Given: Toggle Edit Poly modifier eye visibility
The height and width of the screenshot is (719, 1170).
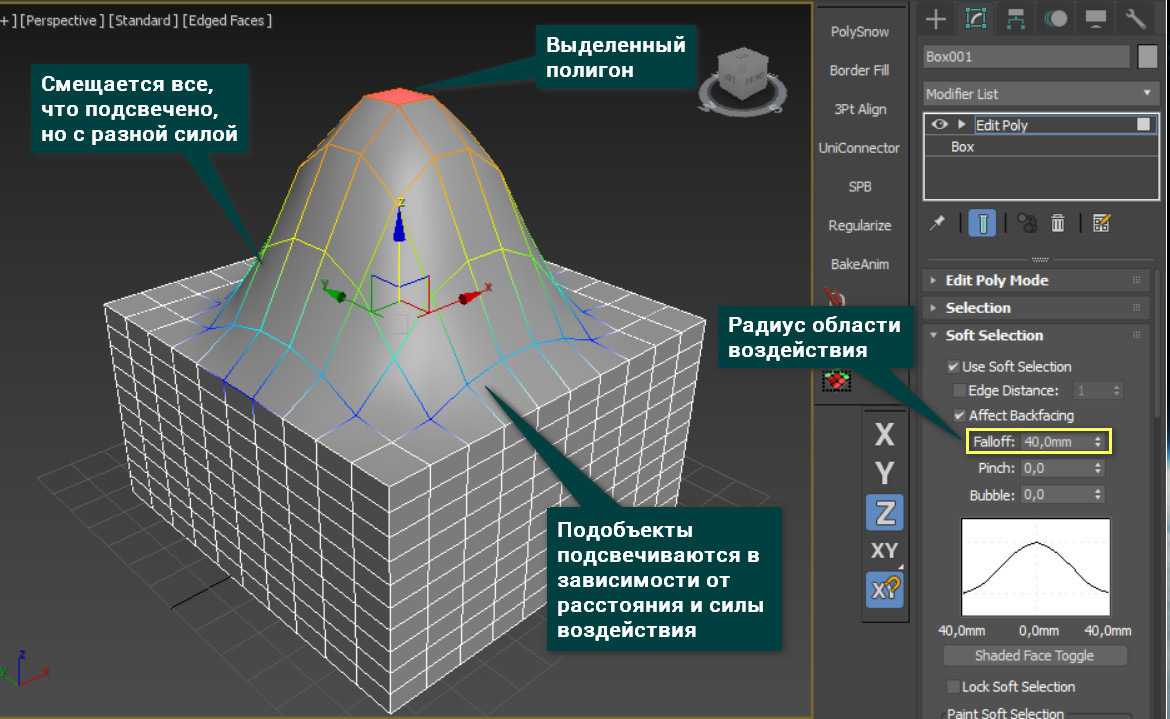Looking at the screenshot, I should [x=939, y=125].
